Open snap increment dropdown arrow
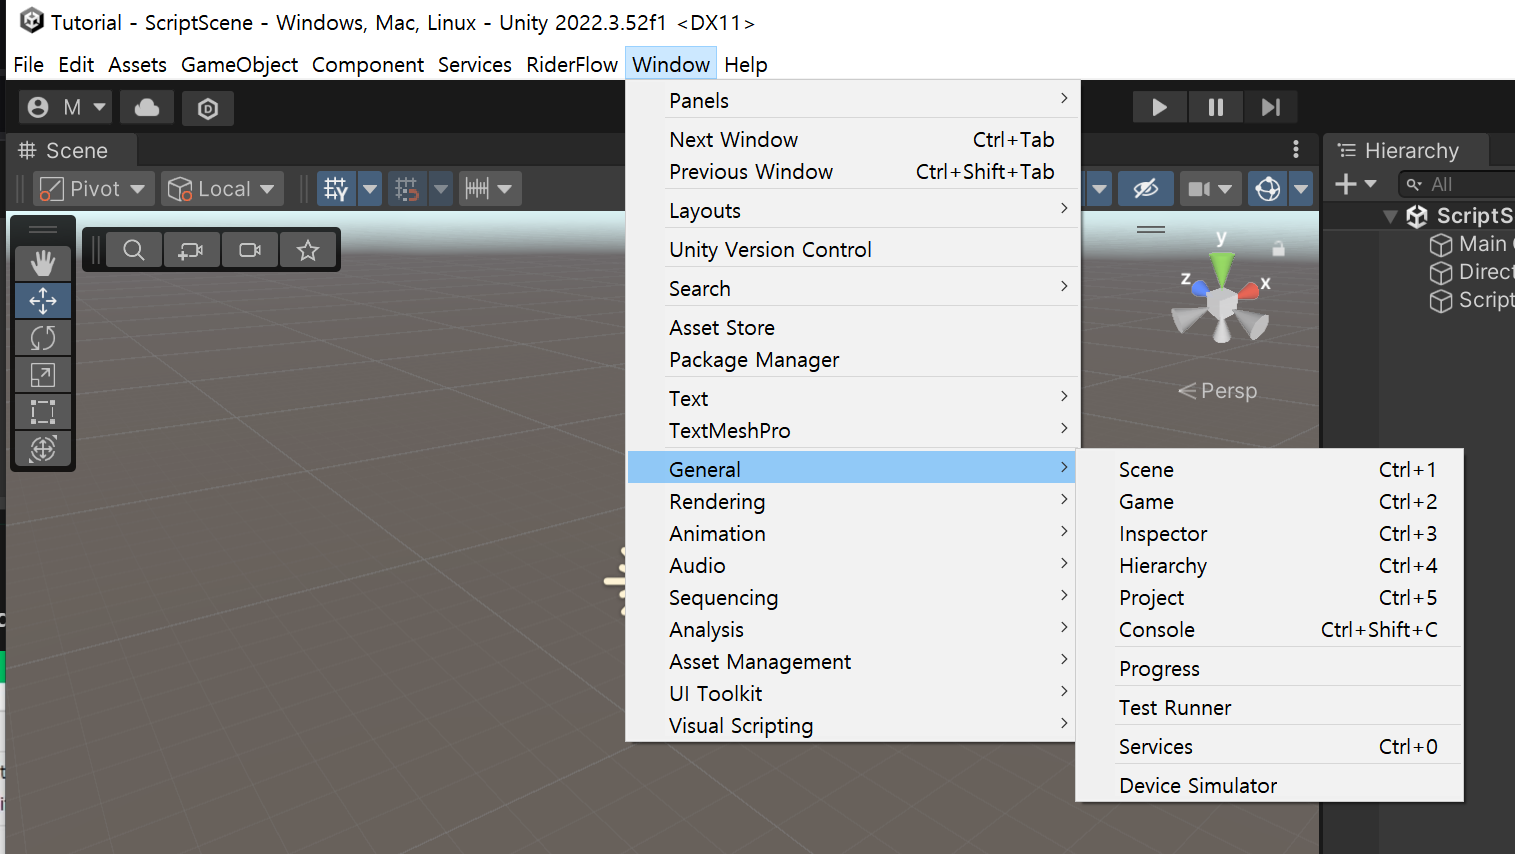Image resolution: width=1515 pixels, height=854 pixels. pyautogui.click(x=505, y=188)
